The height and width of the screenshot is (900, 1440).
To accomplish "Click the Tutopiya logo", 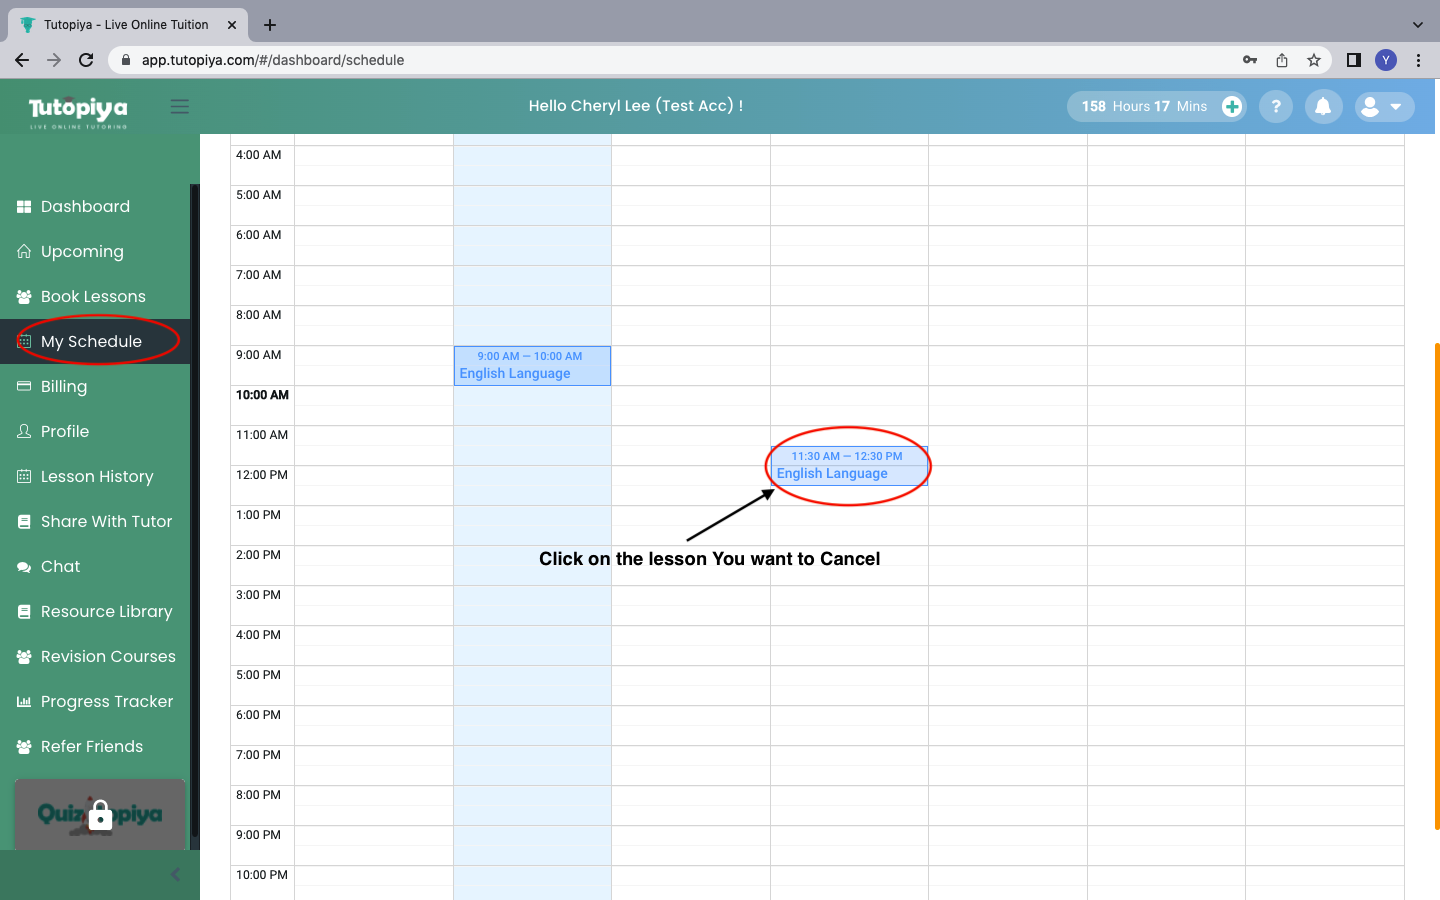I will pyautogui.click(x=78, y=110).
